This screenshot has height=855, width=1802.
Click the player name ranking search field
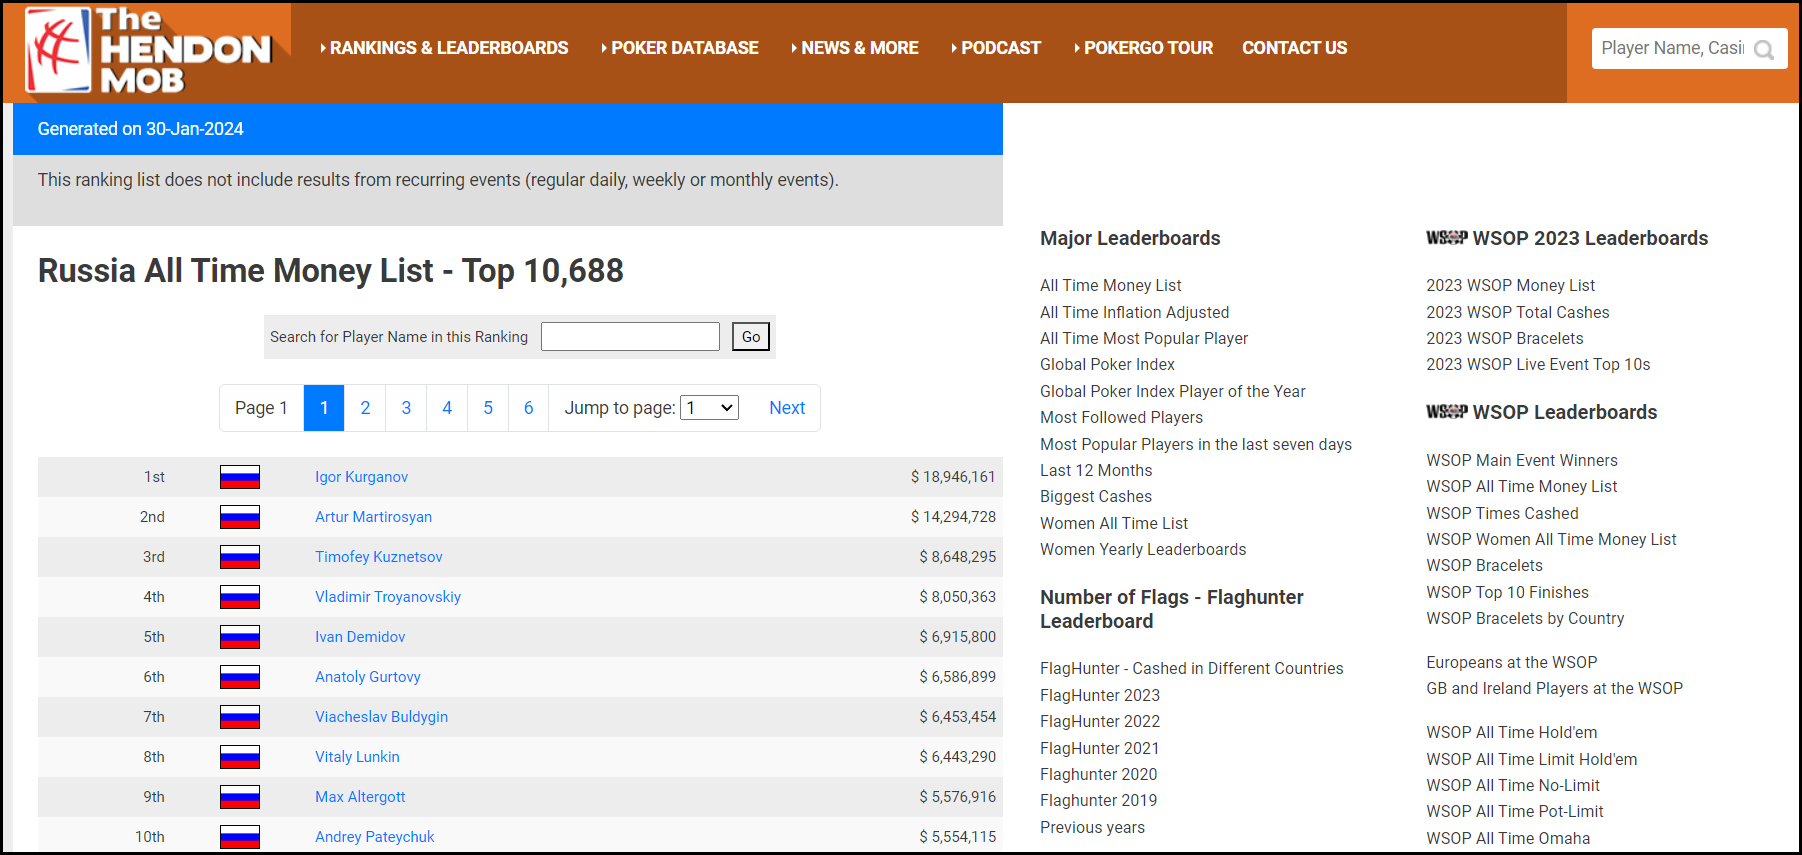pos(630,337)
